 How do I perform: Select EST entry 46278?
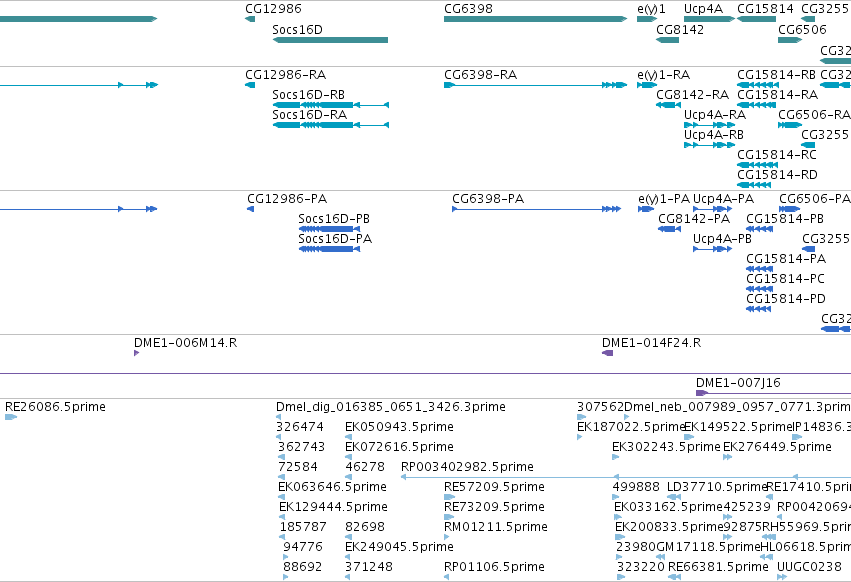coord(365,467)
